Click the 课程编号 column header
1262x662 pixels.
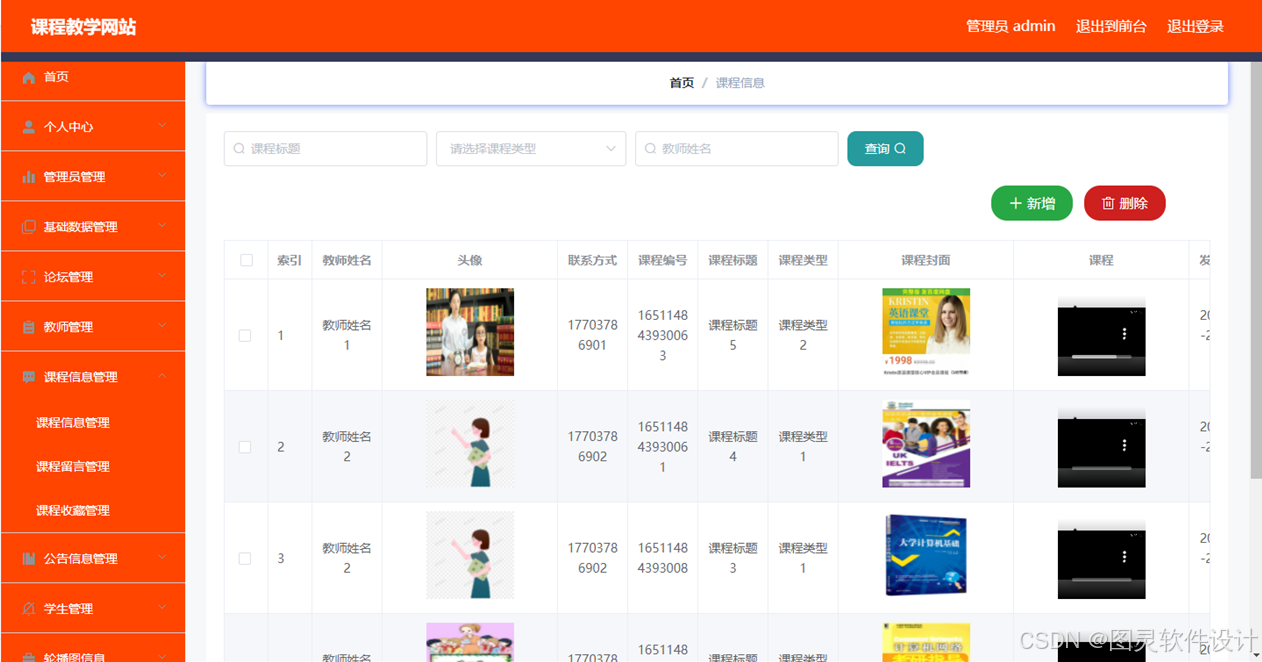pos(663,260)
